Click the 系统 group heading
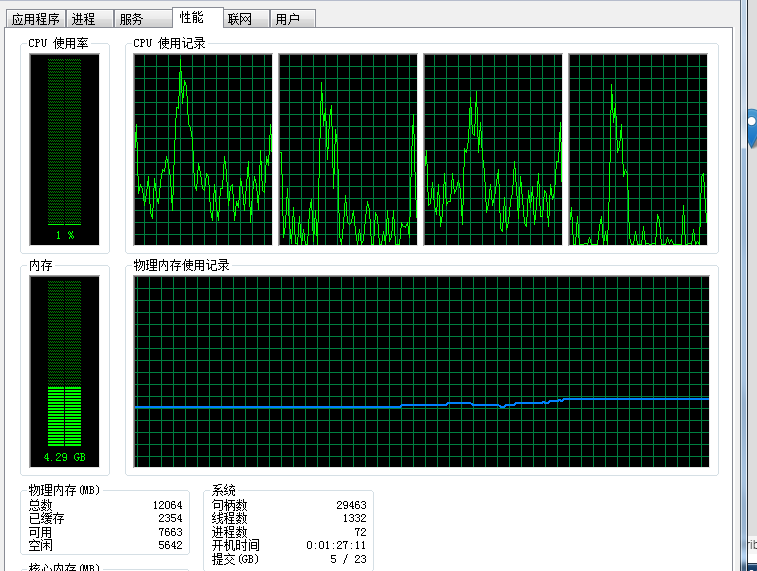This screenshot has width=757, height=571. (224, 490)
